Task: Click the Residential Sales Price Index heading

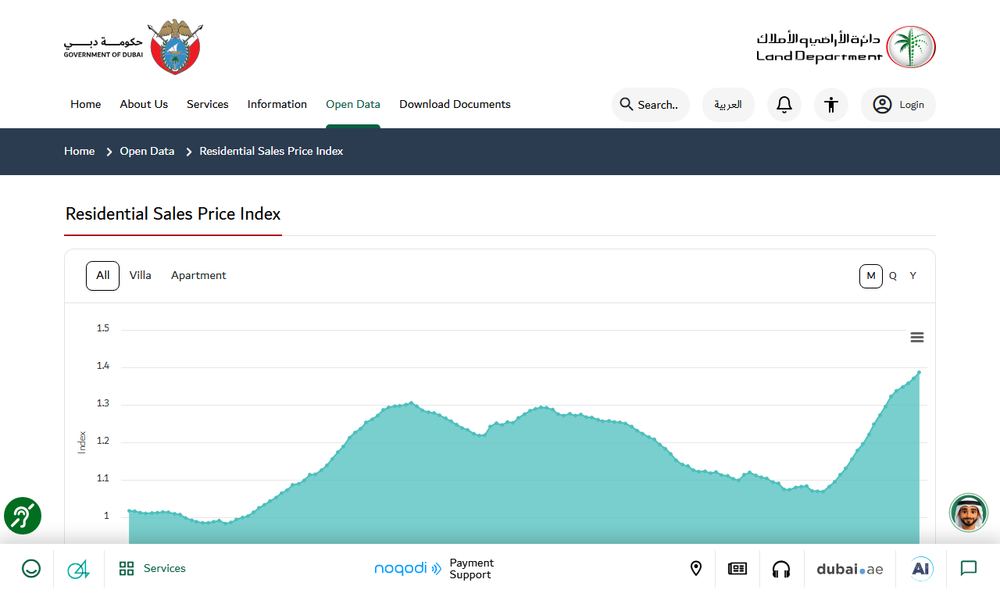Action: 173,214
